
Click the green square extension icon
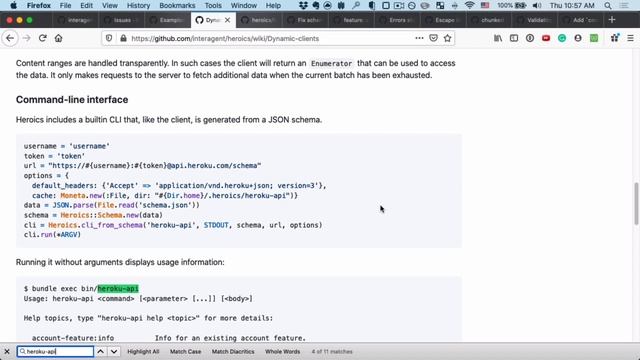pyautogui.click(x=594, y=38)
